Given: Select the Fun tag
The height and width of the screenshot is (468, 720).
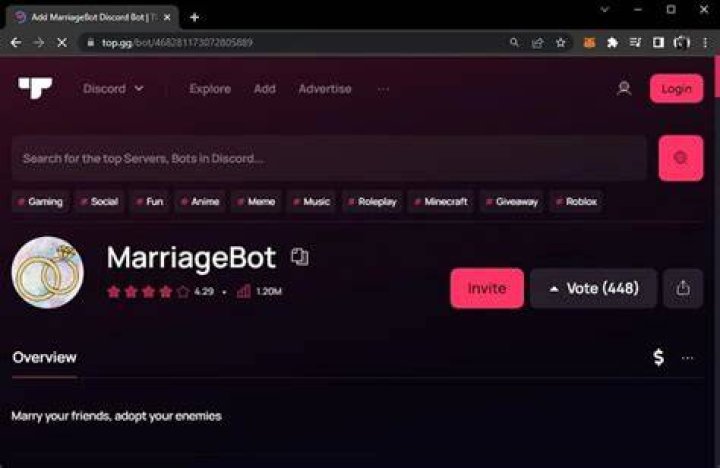Looking at the screenshot, I should 150,202.
